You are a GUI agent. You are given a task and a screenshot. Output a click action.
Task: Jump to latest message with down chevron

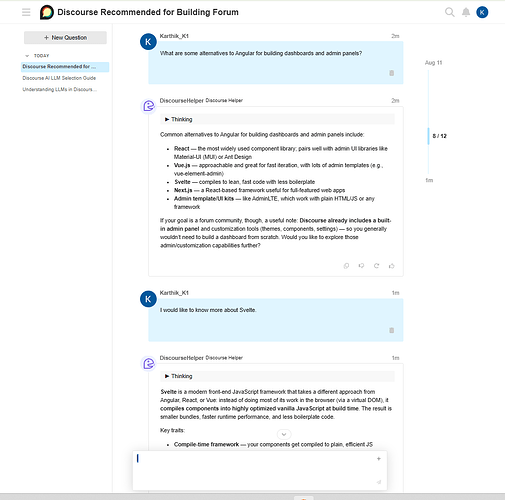point(284,434)
